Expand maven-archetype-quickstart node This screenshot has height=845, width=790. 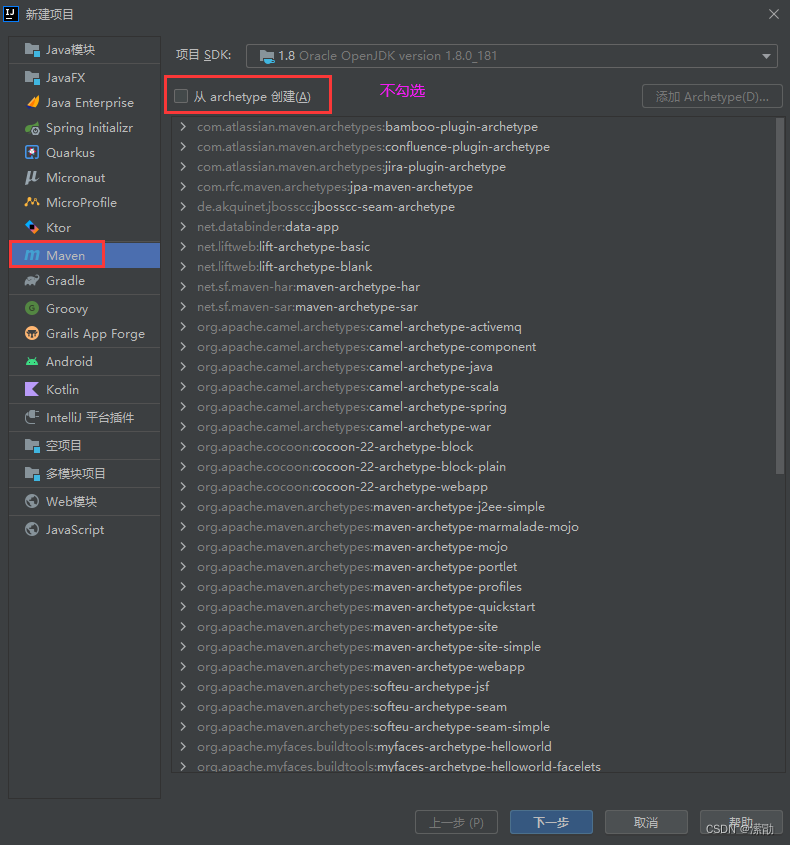[x=183, y=606]
